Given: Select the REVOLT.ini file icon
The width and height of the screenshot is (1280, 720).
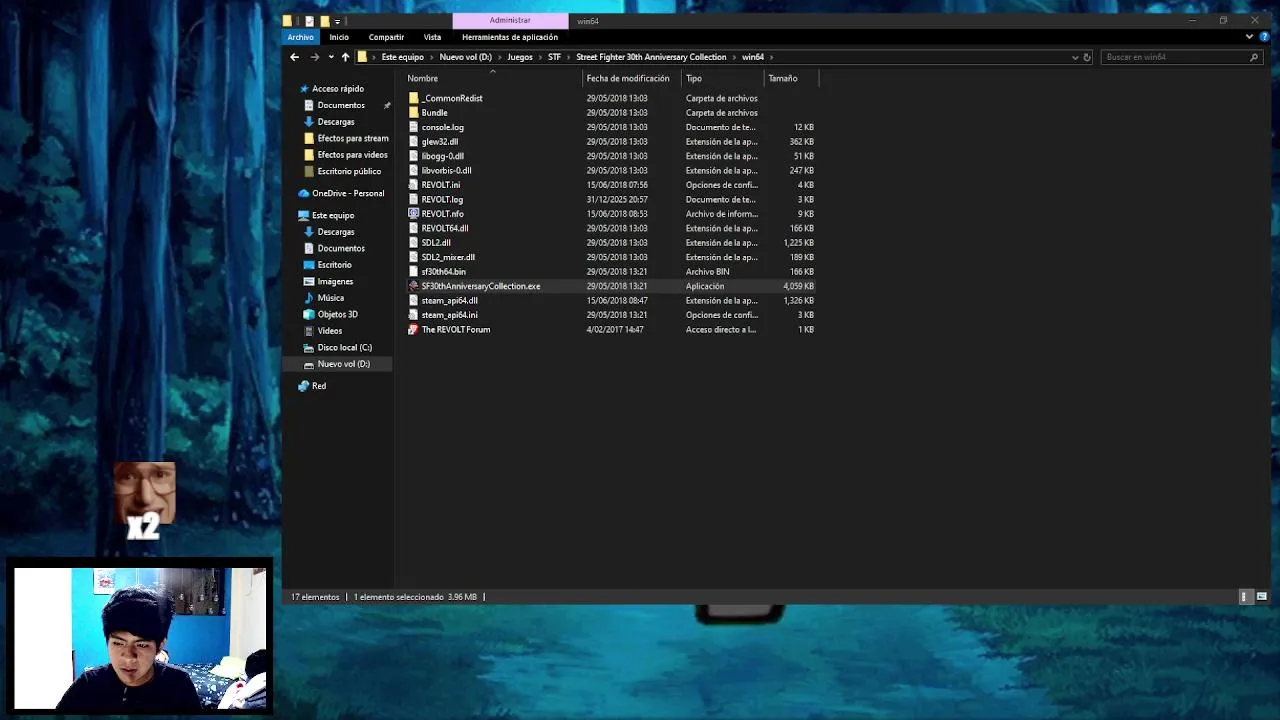Looking at the screenshot, I should pos(414,185).
